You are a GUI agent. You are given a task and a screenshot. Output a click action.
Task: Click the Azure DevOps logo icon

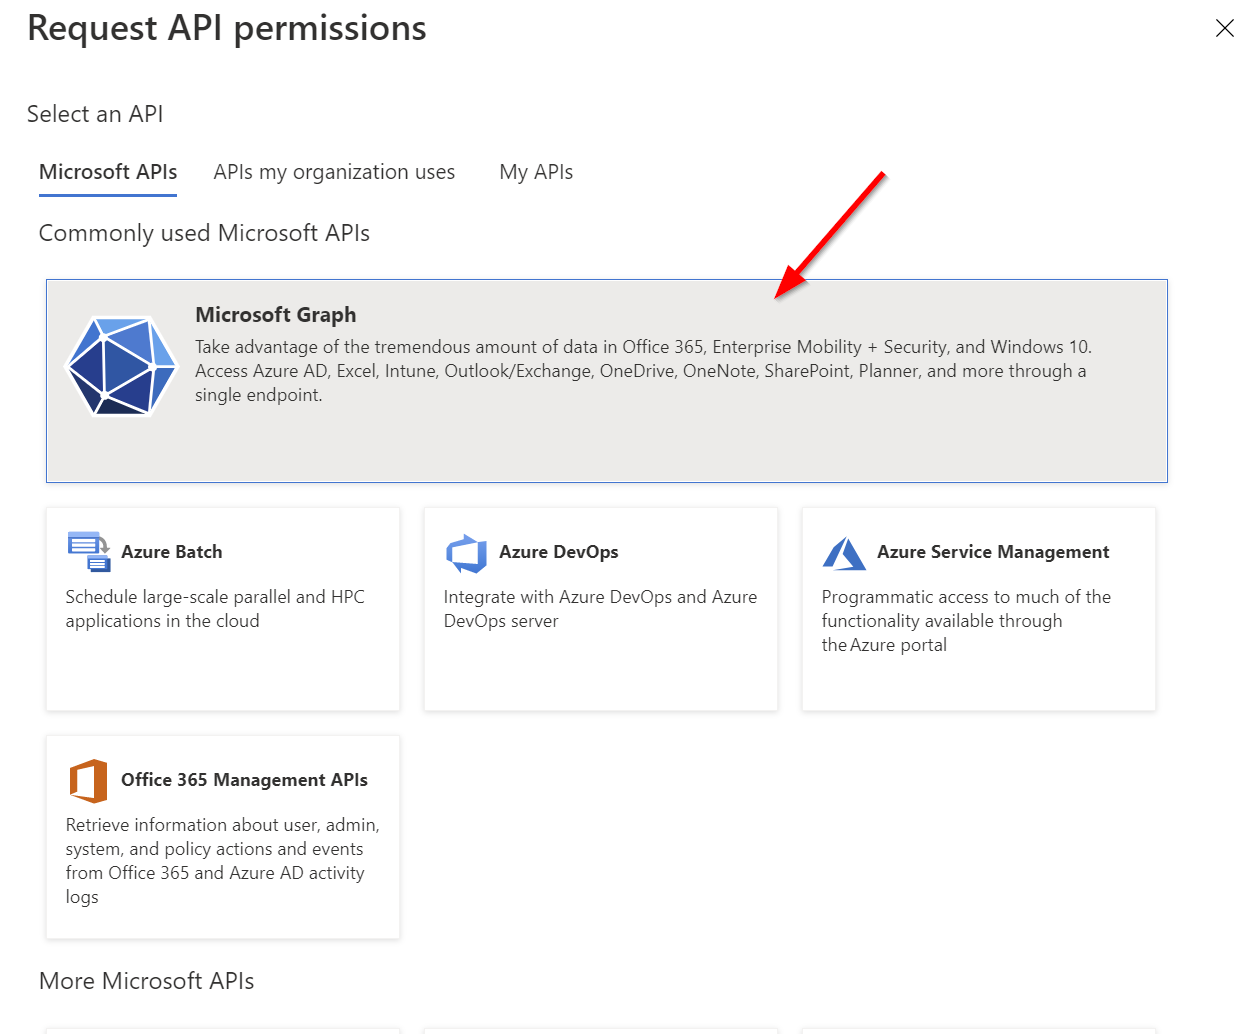466,553
